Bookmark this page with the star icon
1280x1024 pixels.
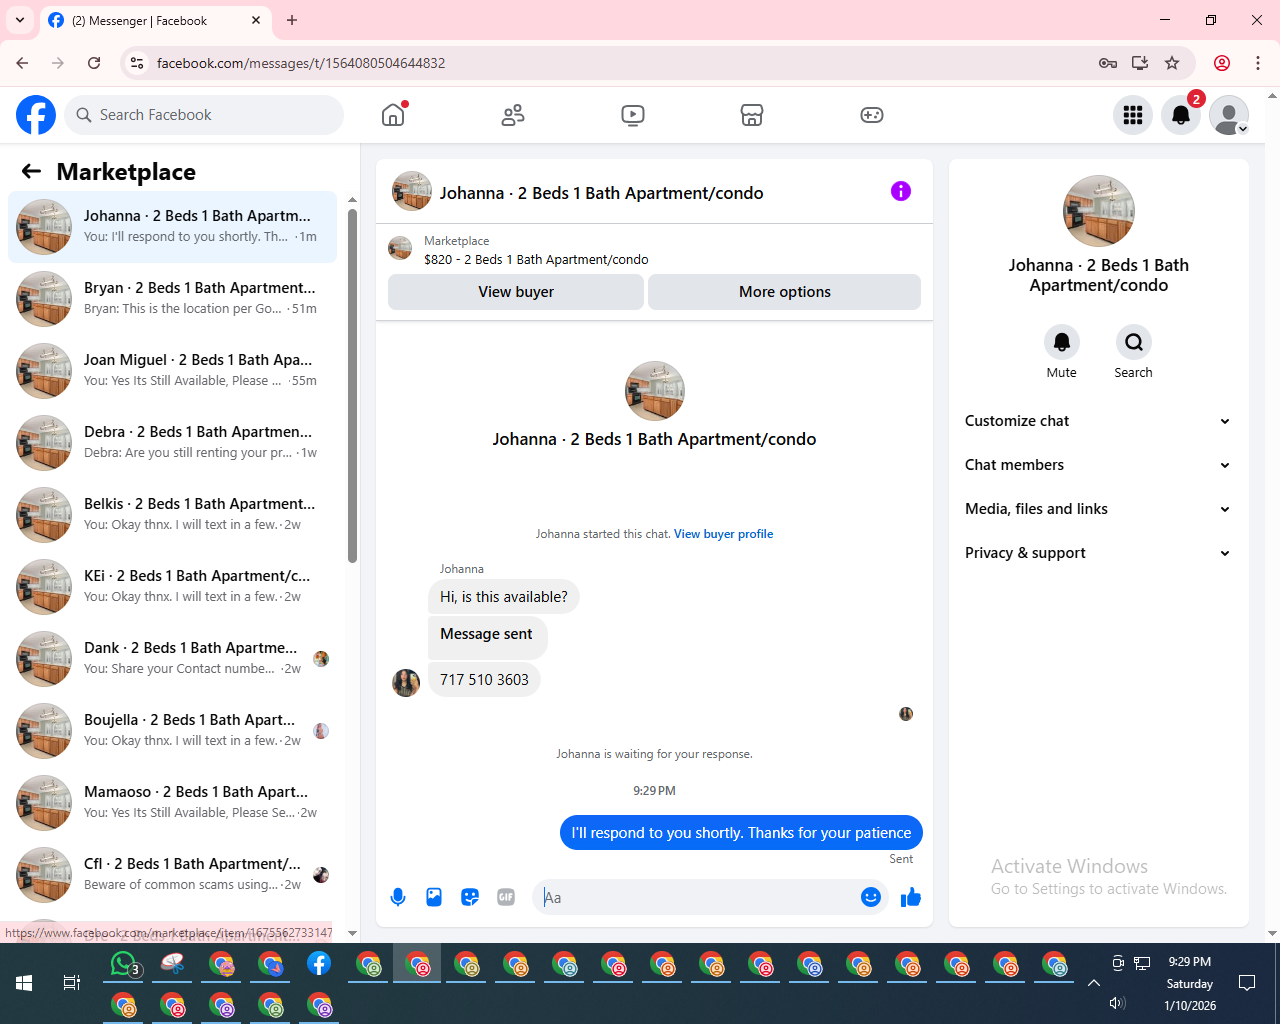1172,63
